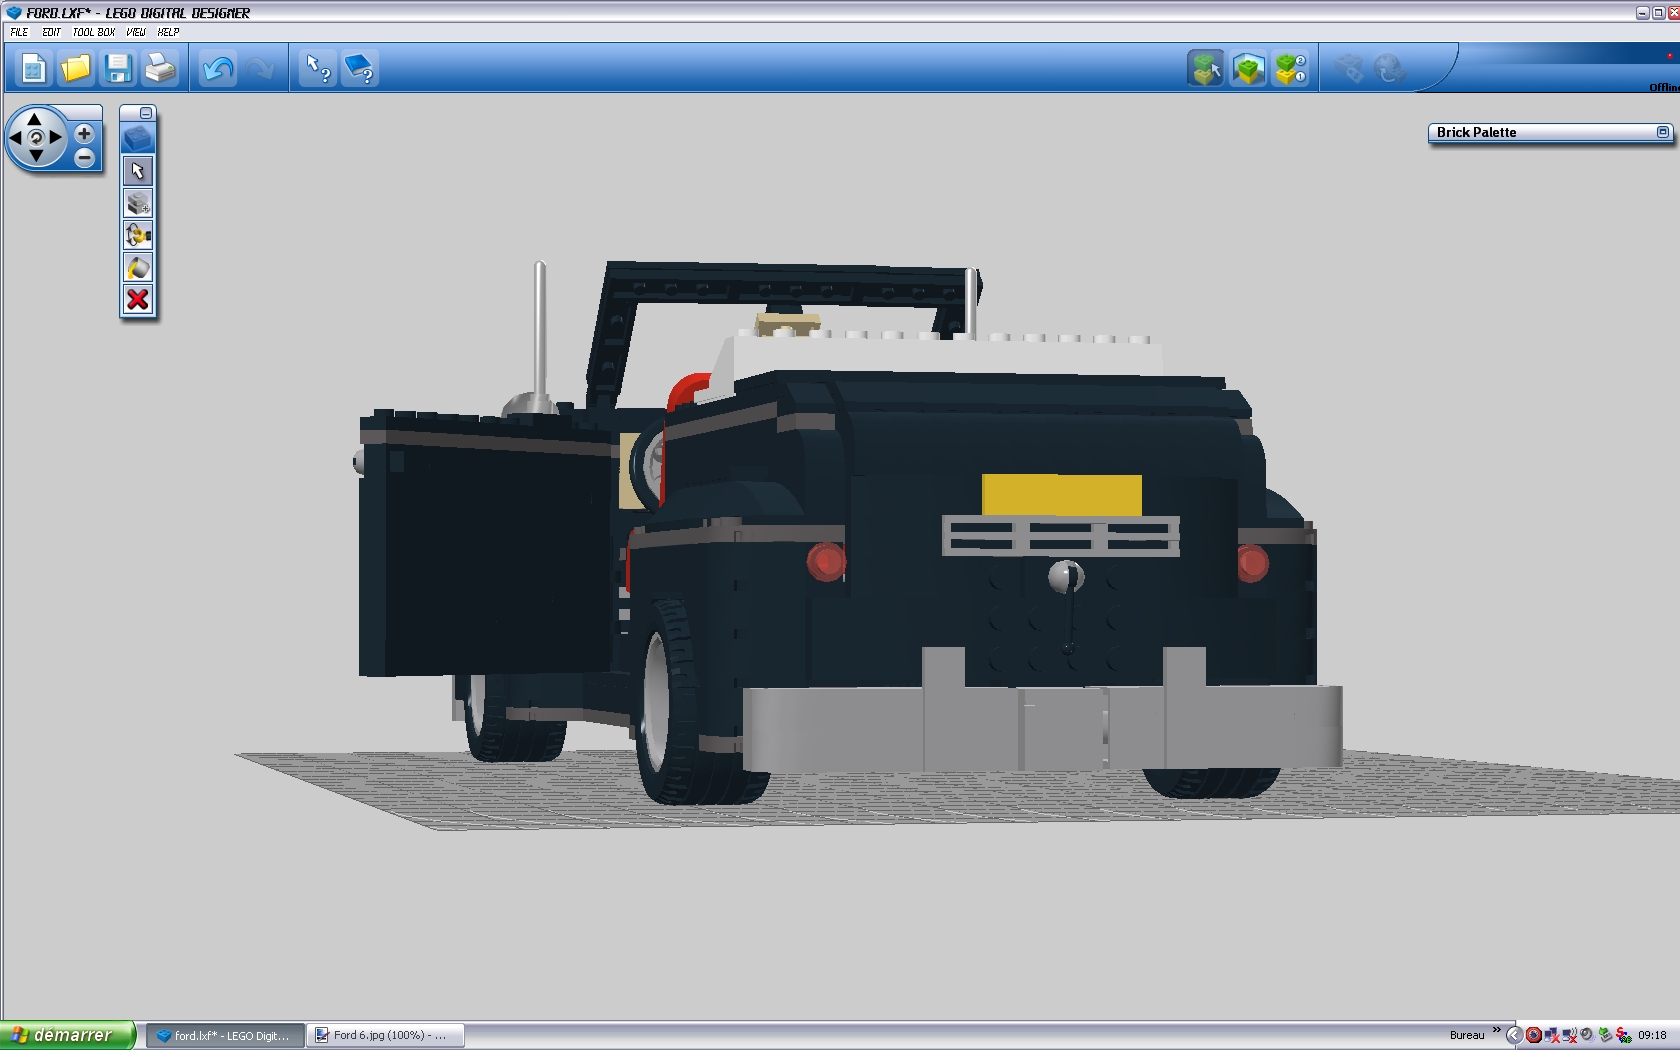This screenshot has height=1050, width=1680.
Task: Open the Help menu
Action: tap(168, 32)
